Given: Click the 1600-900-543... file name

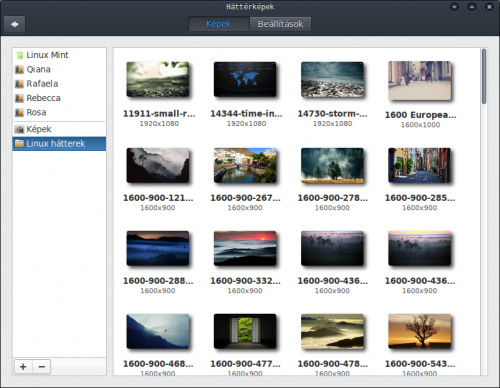Looking at the screenshot, I should tap(420, 364).
